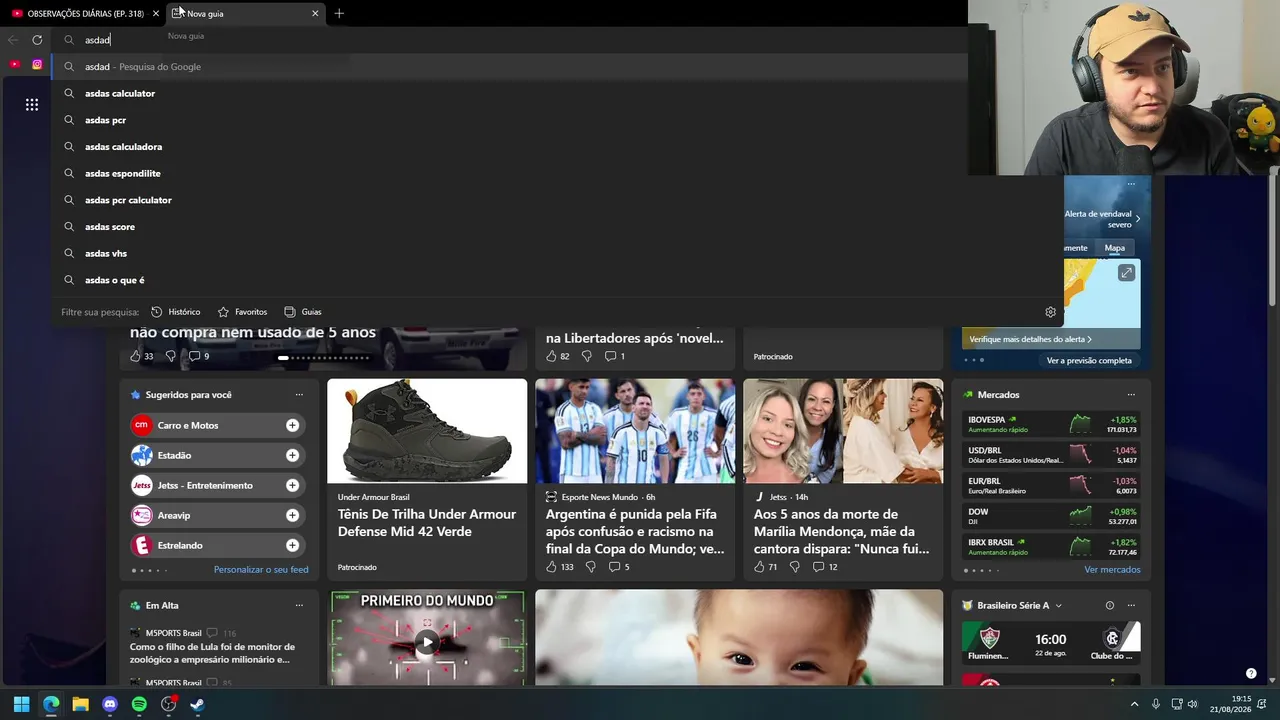Image resolution: width=1280 pixels, height=720 pixels.
Task: Launch Spotify from the taskbar
Action: pyautogui.click(x=139, y=704)
